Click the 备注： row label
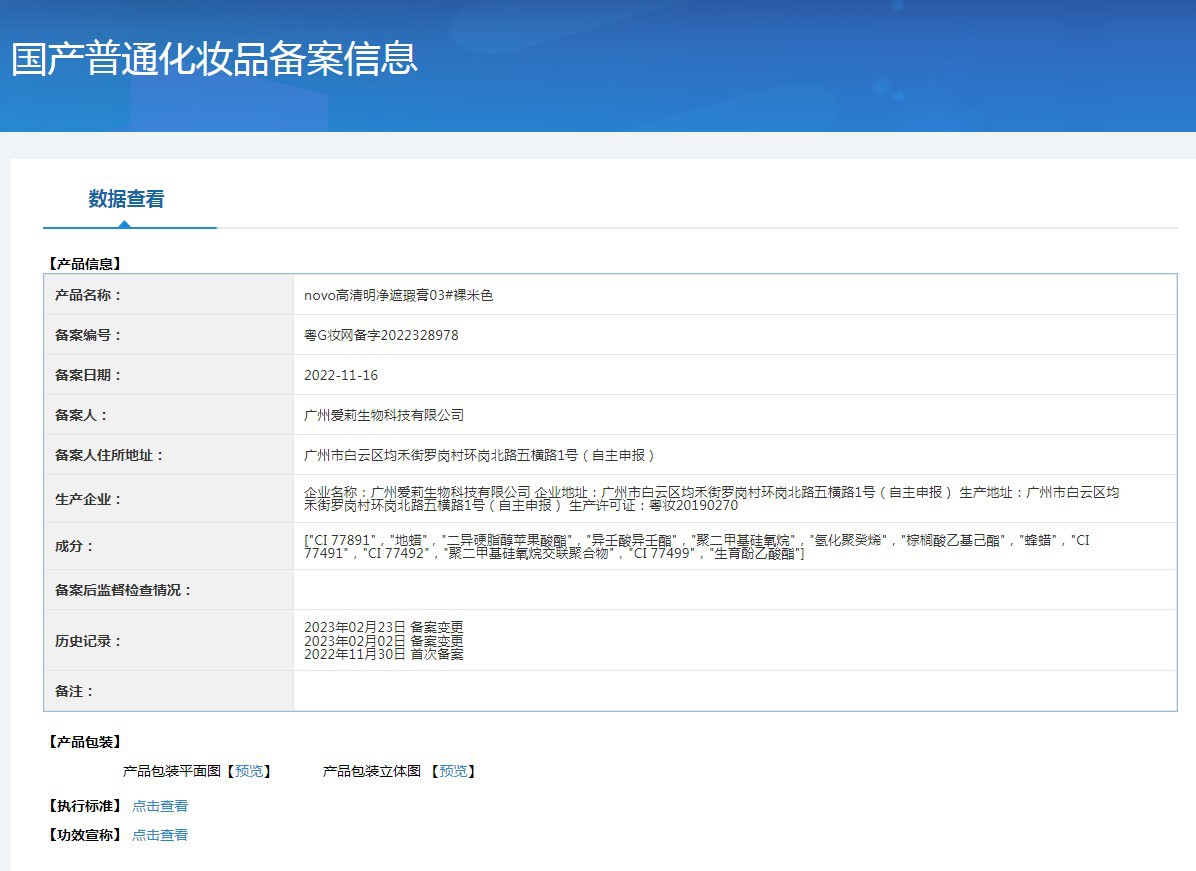Viewport: 1196px width, 871px height. (74, 691)
